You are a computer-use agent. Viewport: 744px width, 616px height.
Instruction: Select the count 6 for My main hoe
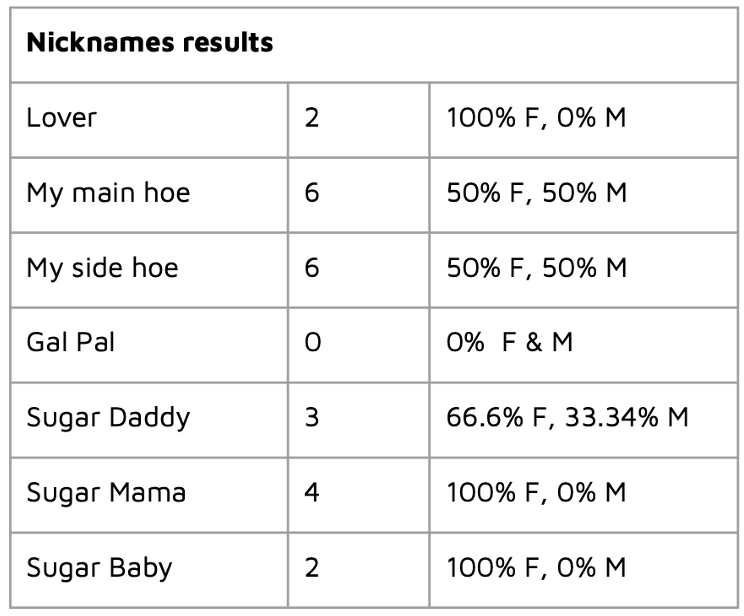coord(311,193)
